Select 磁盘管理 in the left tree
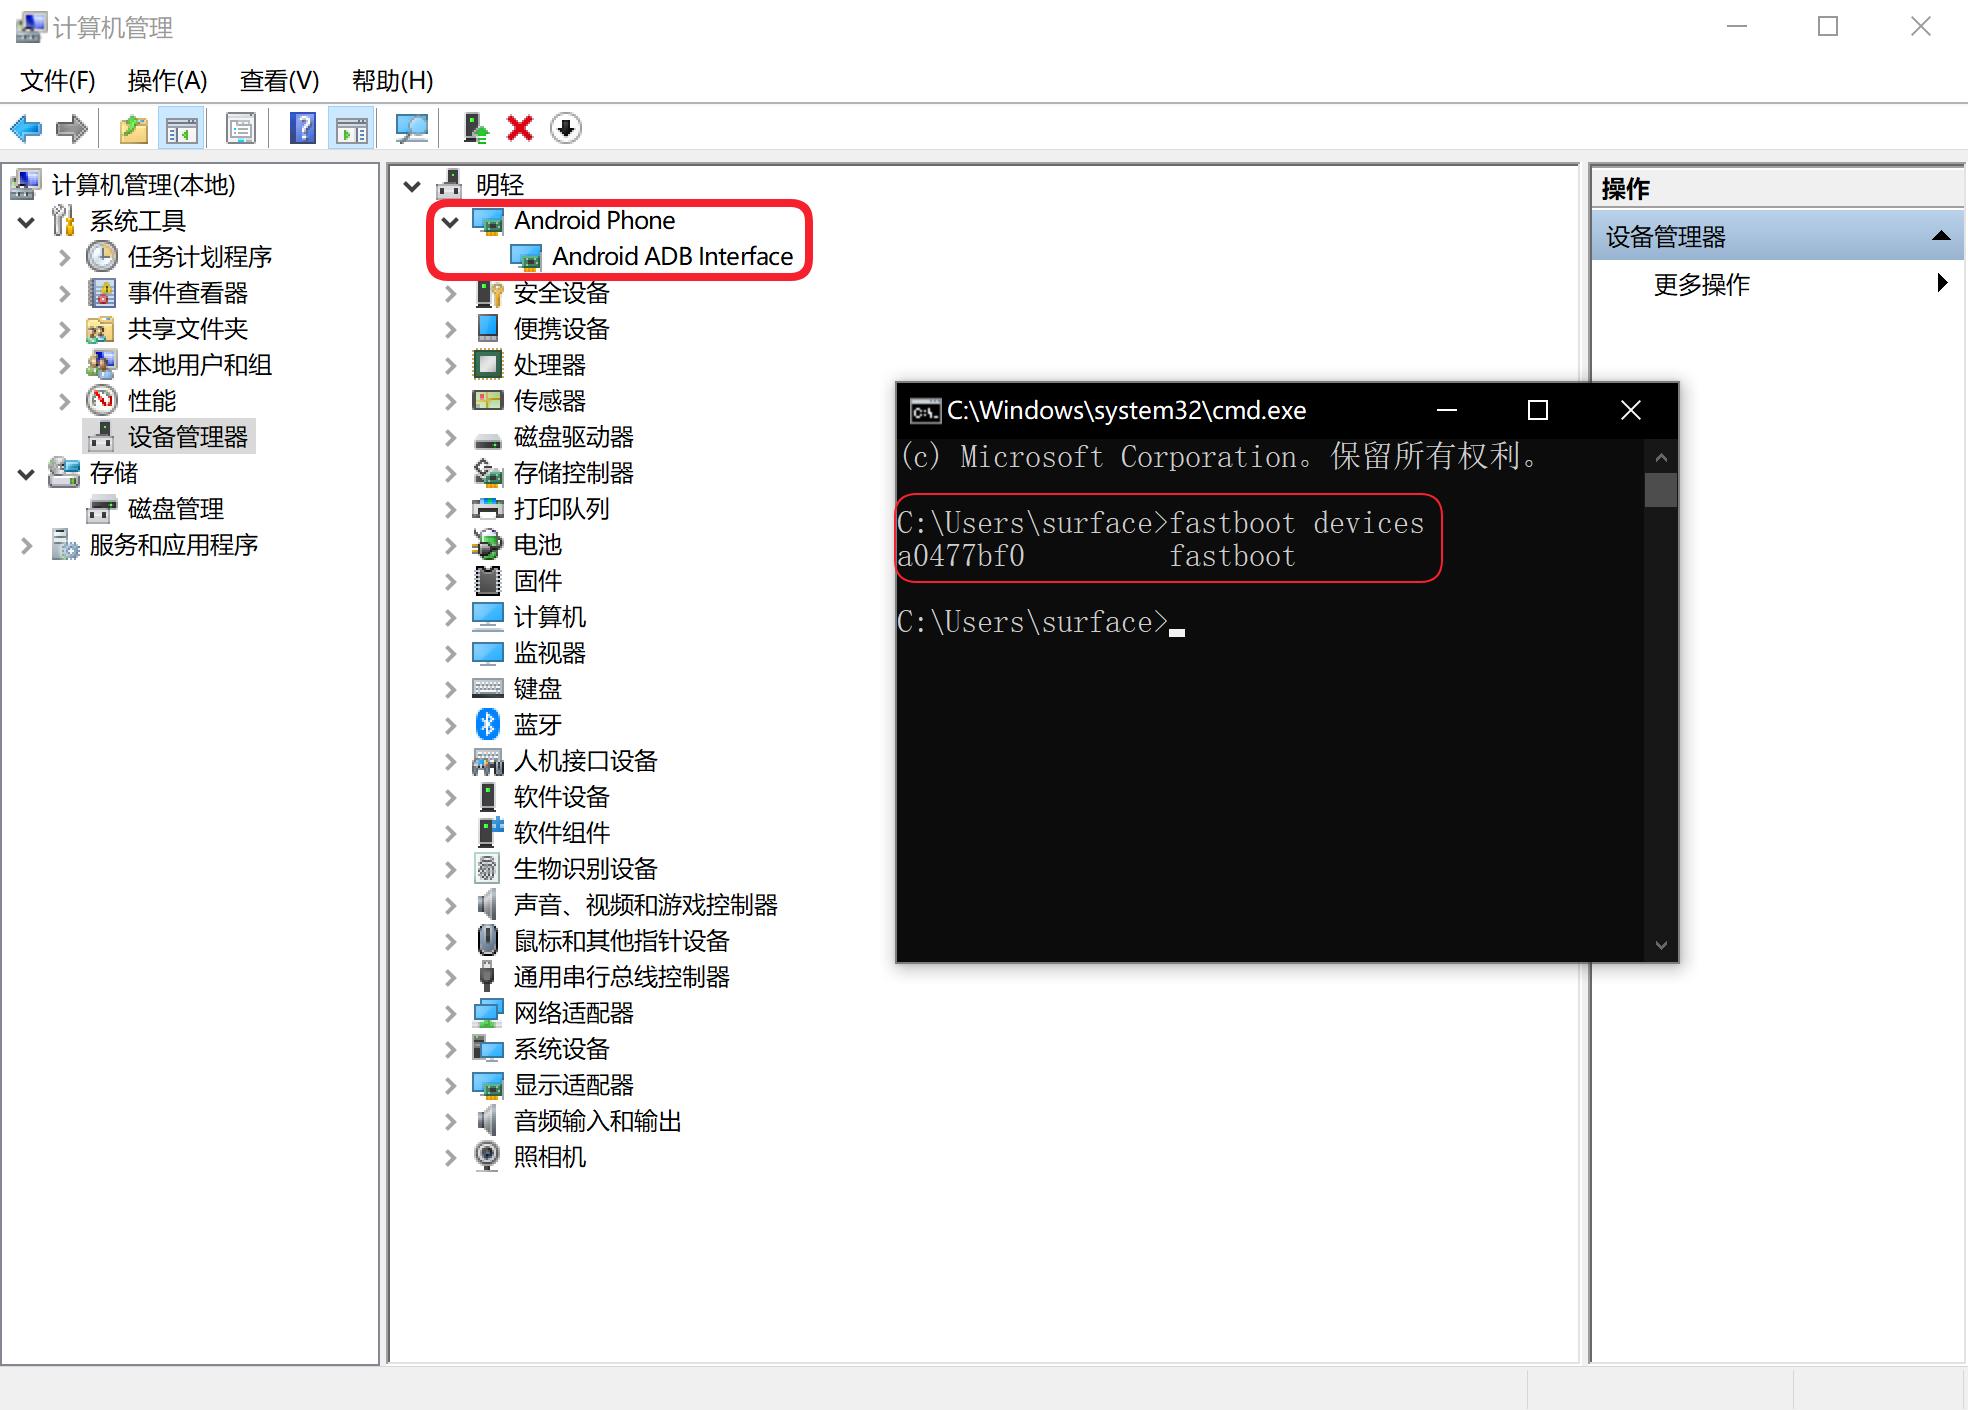 coord(175,509)
